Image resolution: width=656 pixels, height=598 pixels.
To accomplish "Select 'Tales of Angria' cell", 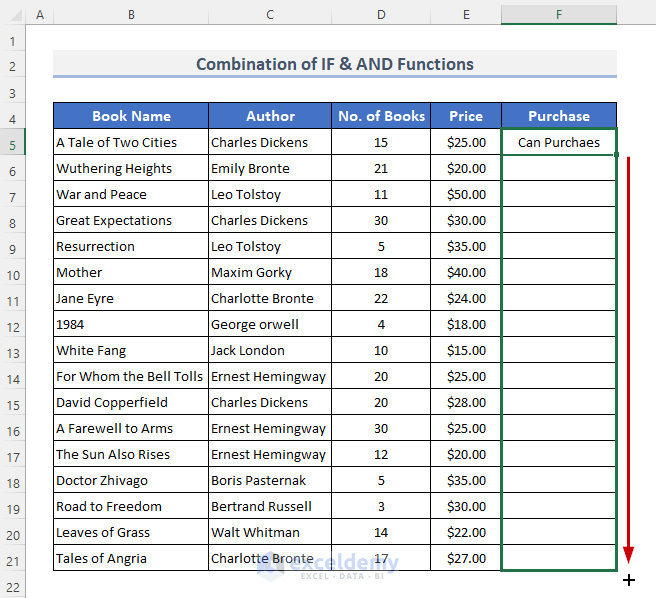I will pos(131,557).
